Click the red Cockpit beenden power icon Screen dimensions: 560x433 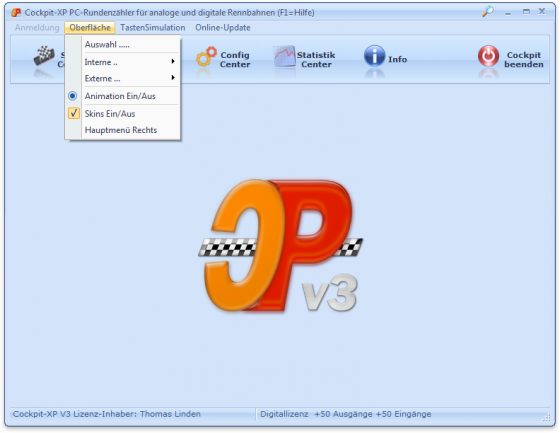488,56
